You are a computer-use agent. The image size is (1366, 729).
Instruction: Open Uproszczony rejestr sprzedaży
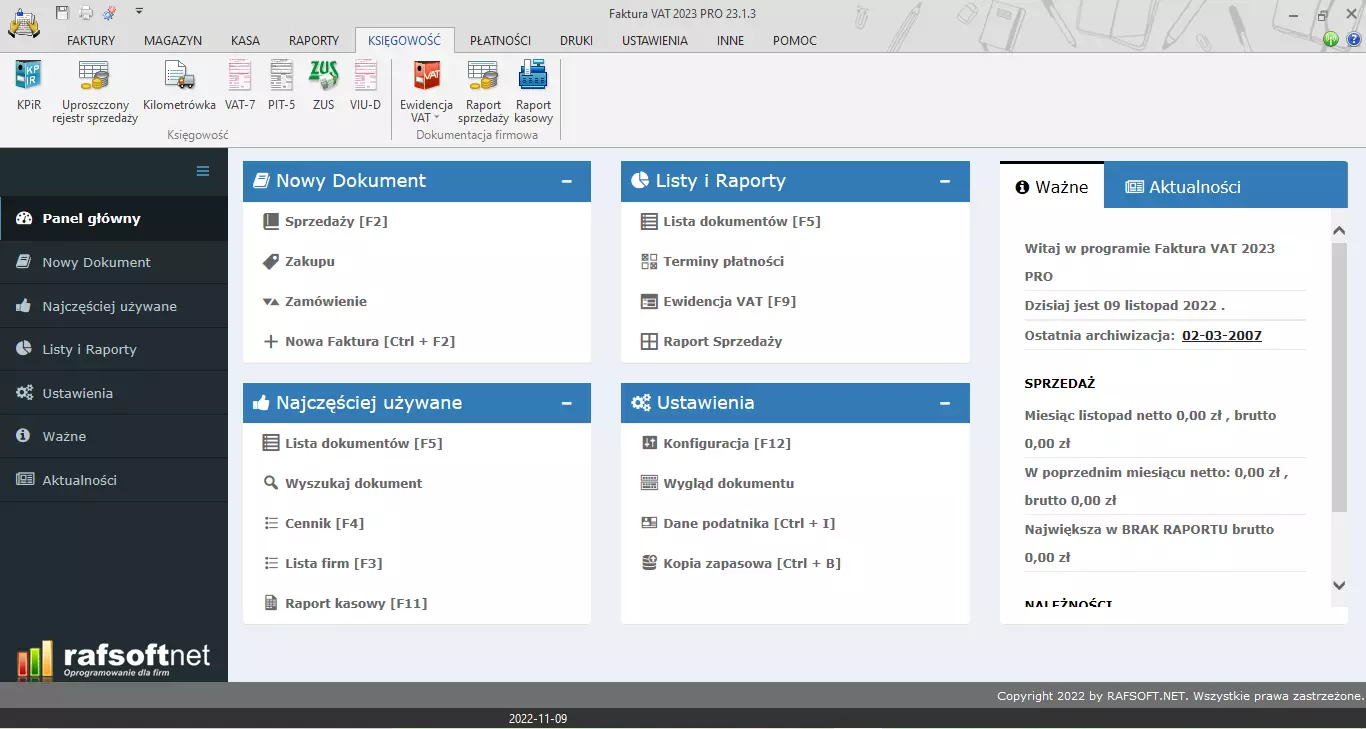click(93, 86)
